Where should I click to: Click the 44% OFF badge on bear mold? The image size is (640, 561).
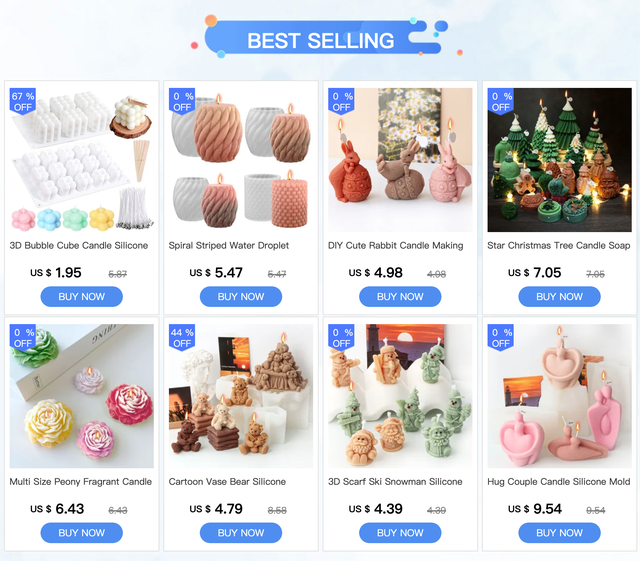coord(182,337)
